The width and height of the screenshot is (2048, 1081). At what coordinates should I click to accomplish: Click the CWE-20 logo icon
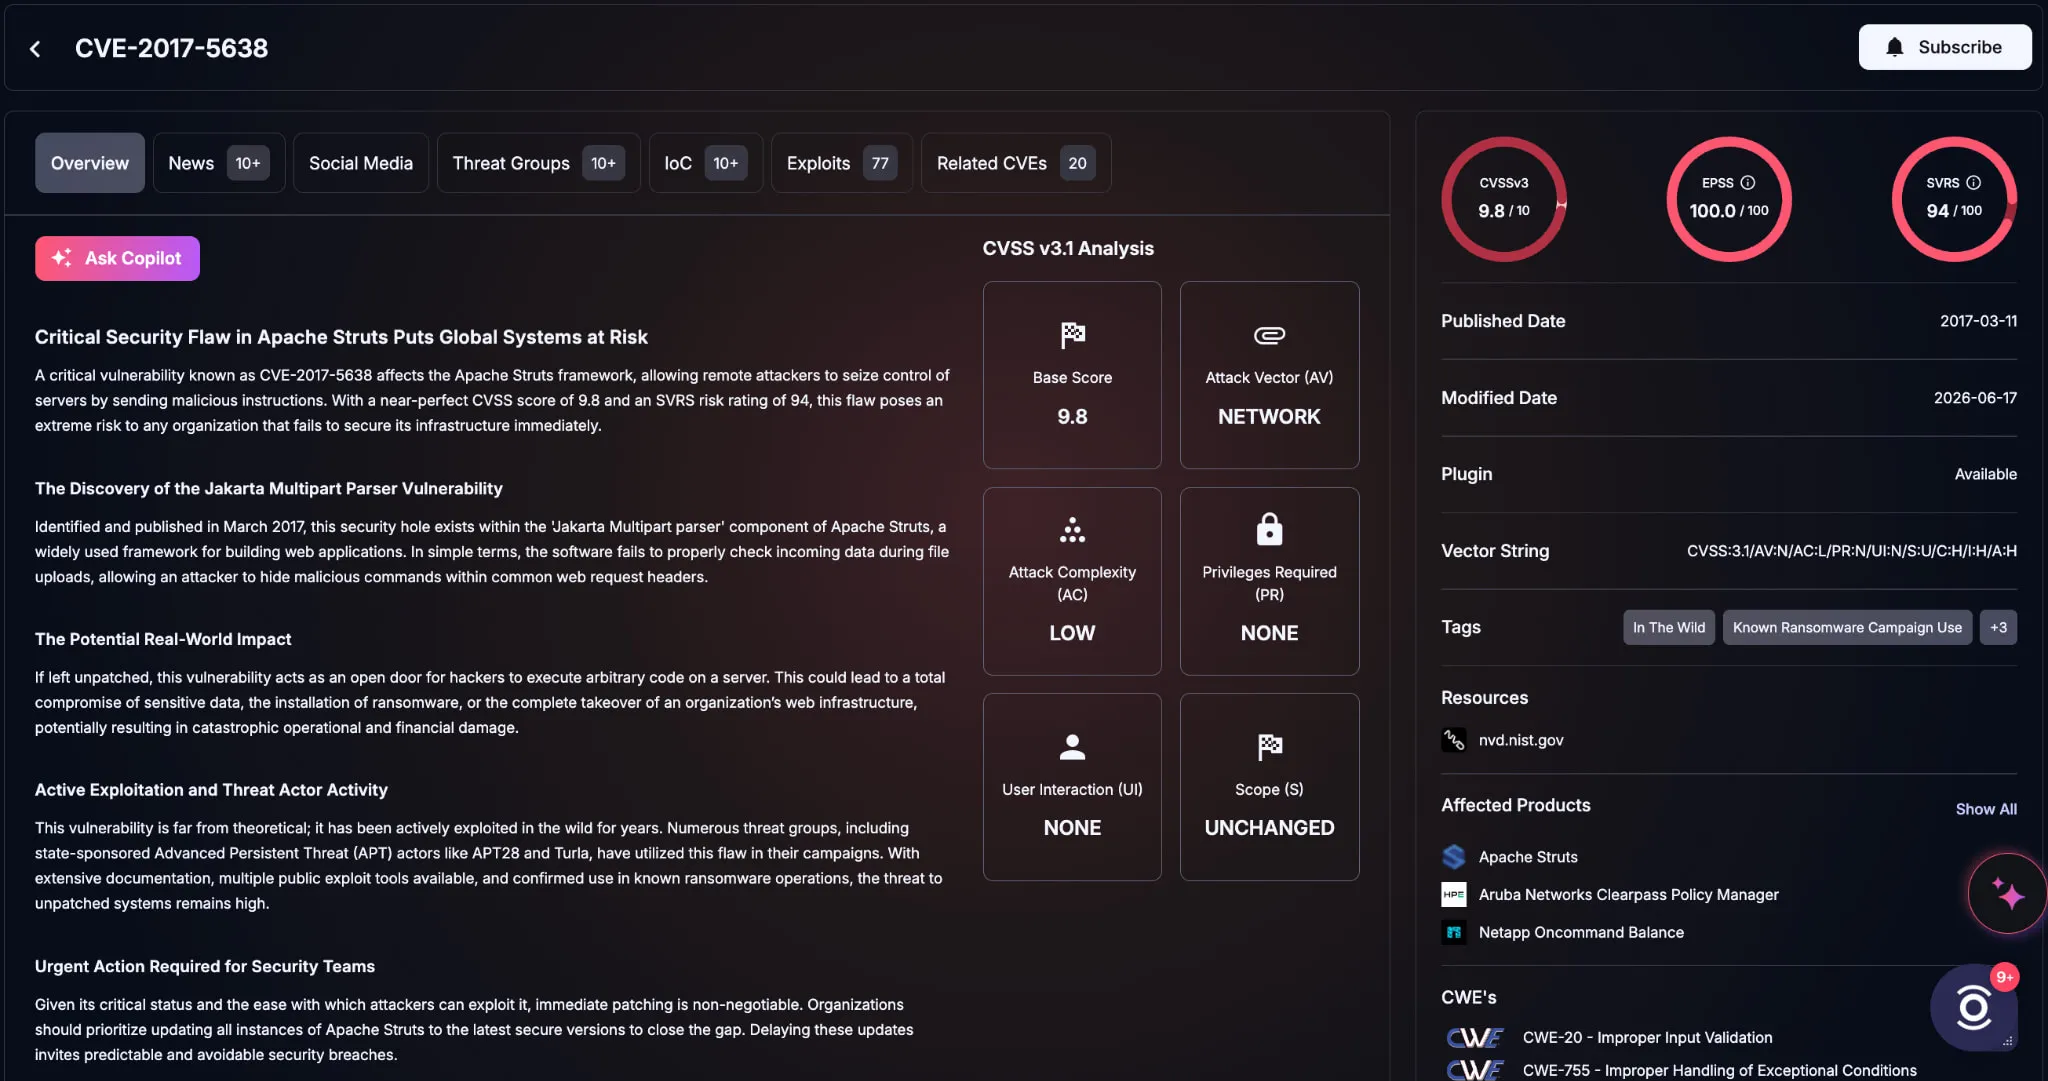[x=1475, y=1038]
